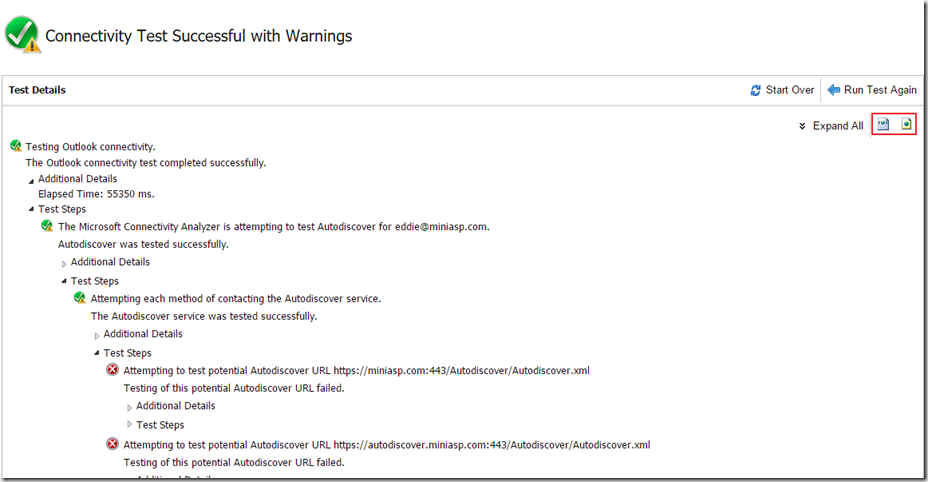Click the Start Over link
This screenshot has width=928, height=482.
(x=789, y=90)
